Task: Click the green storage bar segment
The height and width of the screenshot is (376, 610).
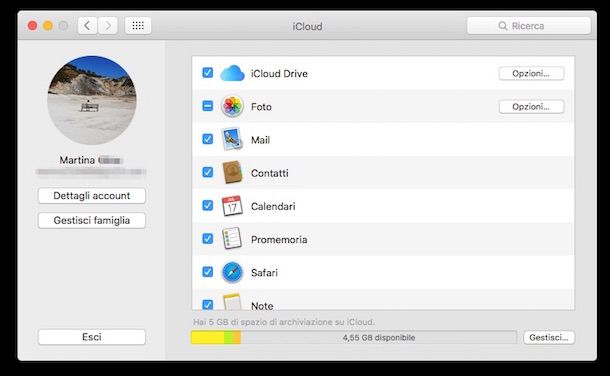Action: coord(229,338)
